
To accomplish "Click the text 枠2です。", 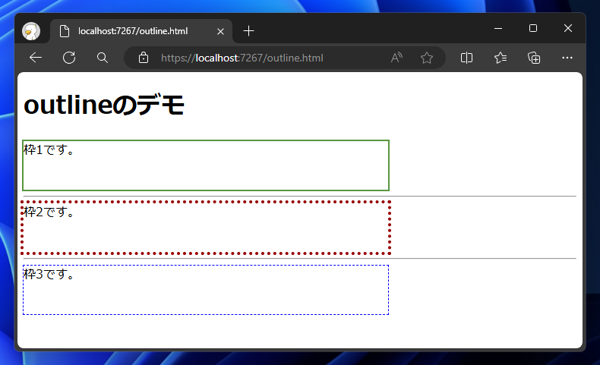I will click(49, 212).
